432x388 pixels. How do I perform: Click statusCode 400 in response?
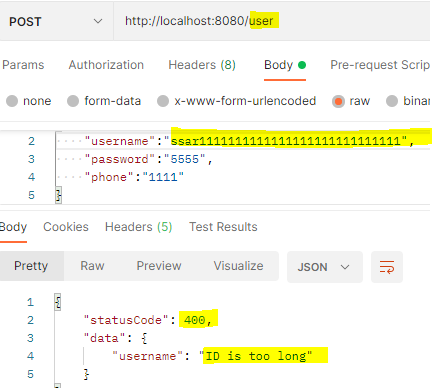point(195,320)
